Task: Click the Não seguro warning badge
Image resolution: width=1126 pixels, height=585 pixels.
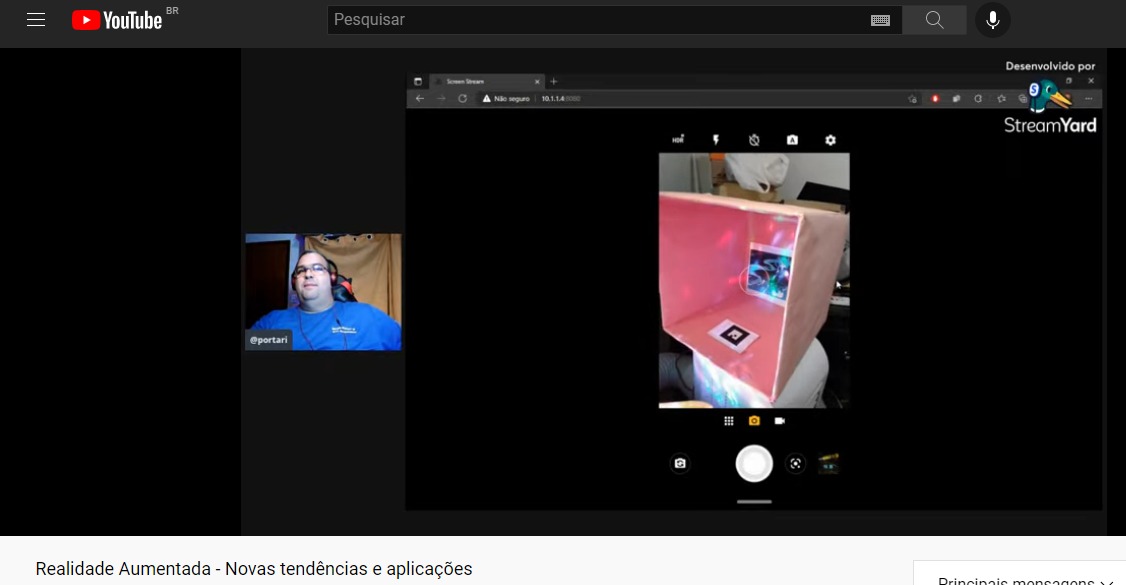Action: click(506, 98)
